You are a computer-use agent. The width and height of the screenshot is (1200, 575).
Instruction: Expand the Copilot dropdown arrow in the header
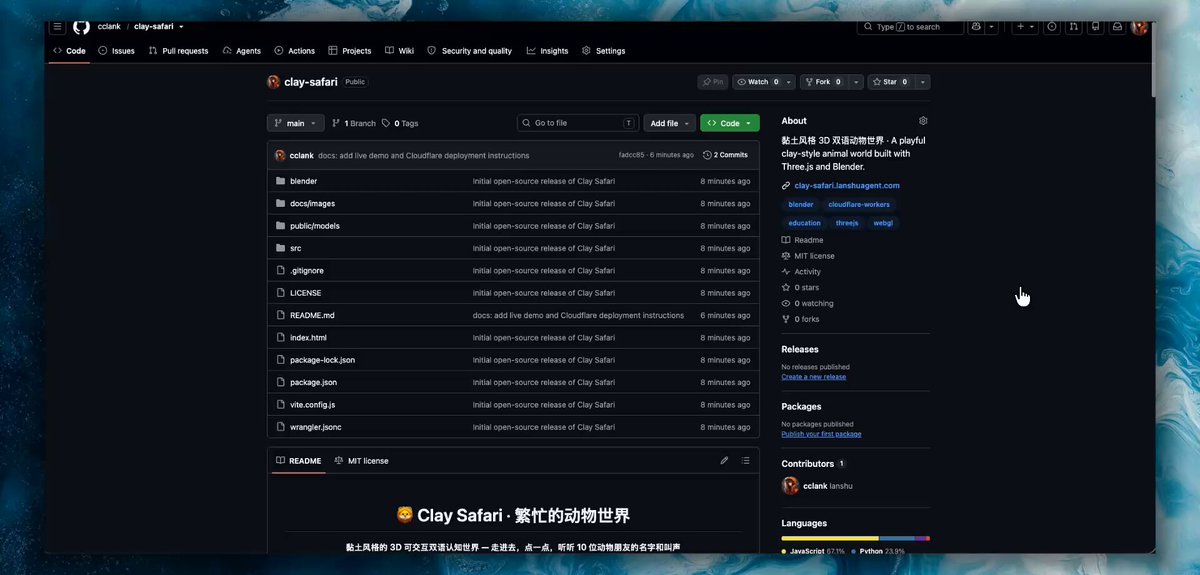click(992, 27)
